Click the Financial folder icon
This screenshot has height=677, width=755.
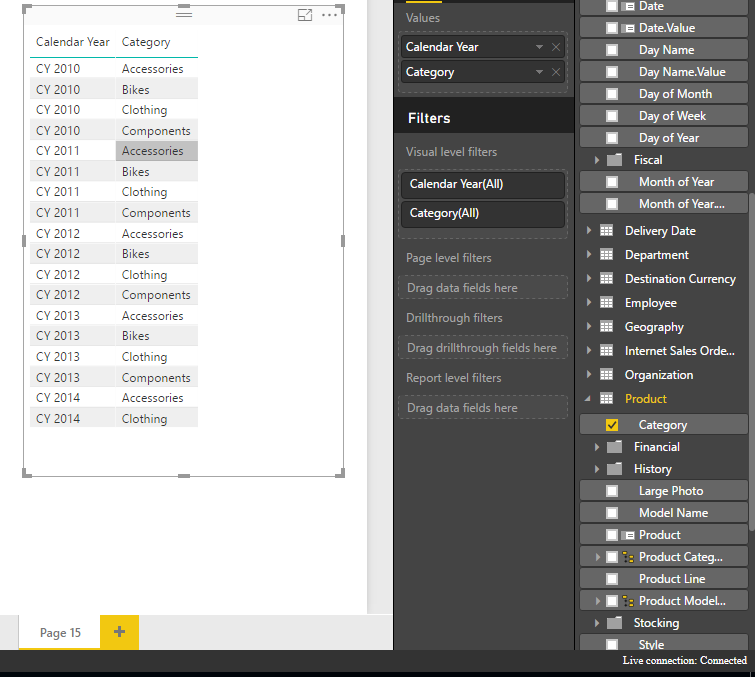(614, 447)
